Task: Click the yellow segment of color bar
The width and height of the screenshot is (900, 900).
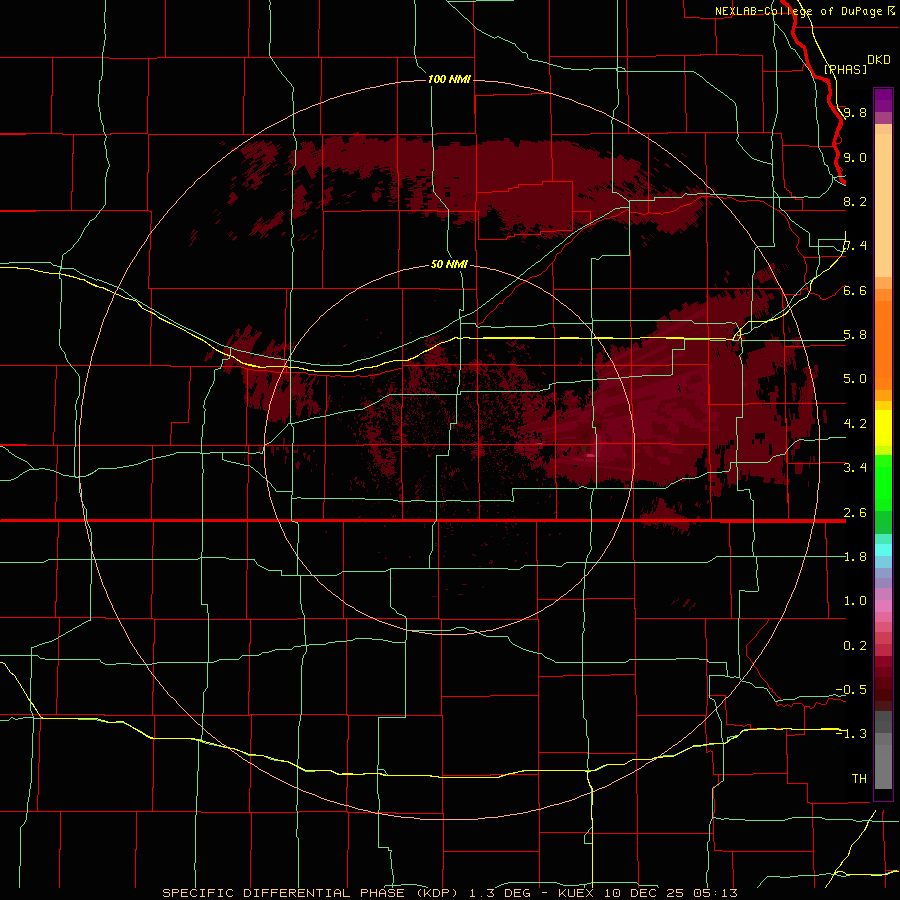Action: 883,428
